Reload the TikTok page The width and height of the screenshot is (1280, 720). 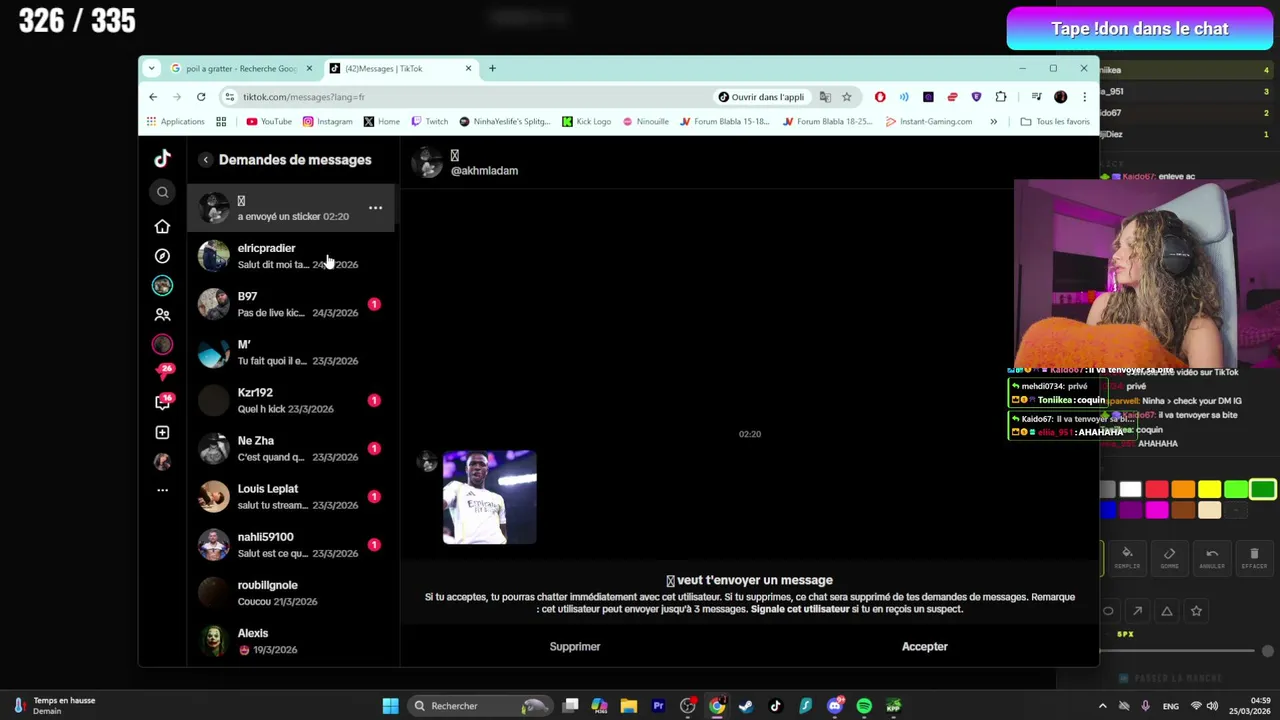point(201,97)
